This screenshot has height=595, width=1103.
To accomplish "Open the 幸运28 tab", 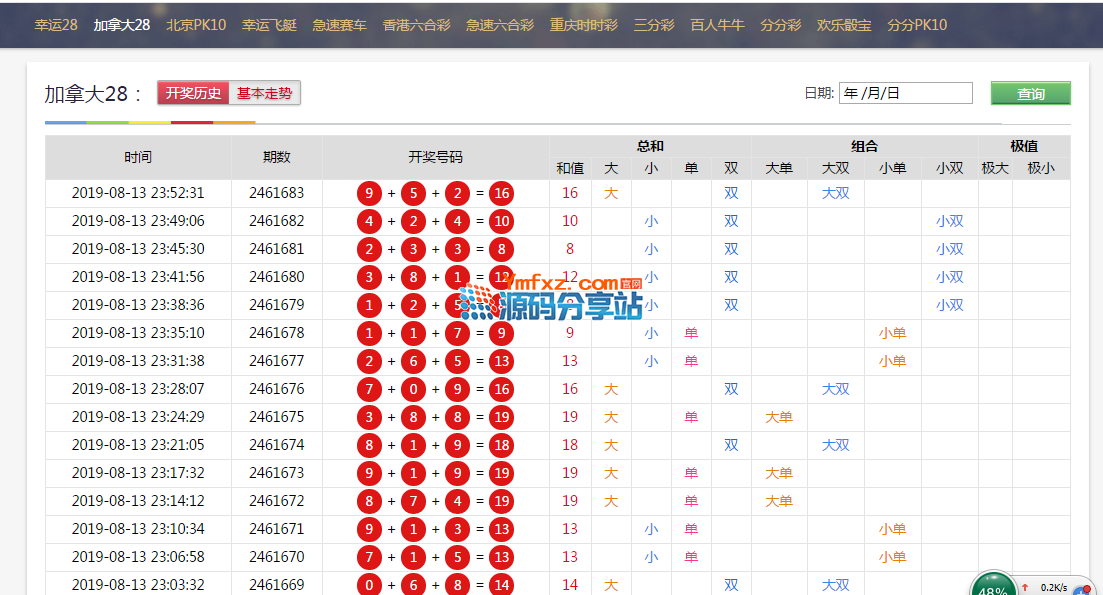I will point(56,25).
